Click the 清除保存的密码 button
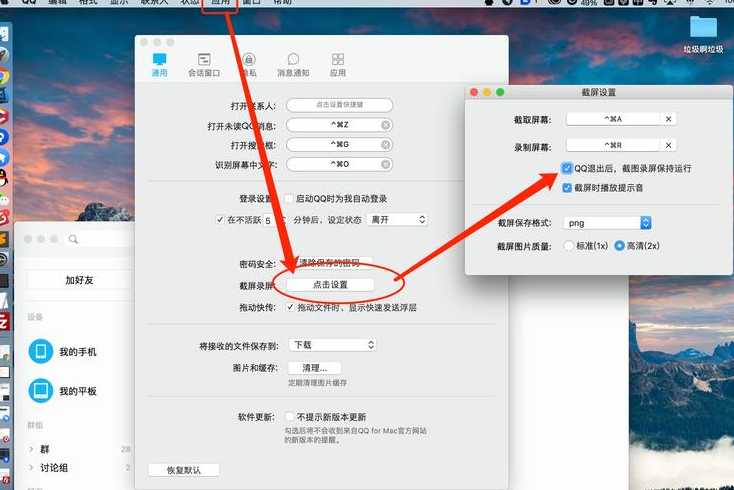734x490 pixels. (x=330, y=263)
